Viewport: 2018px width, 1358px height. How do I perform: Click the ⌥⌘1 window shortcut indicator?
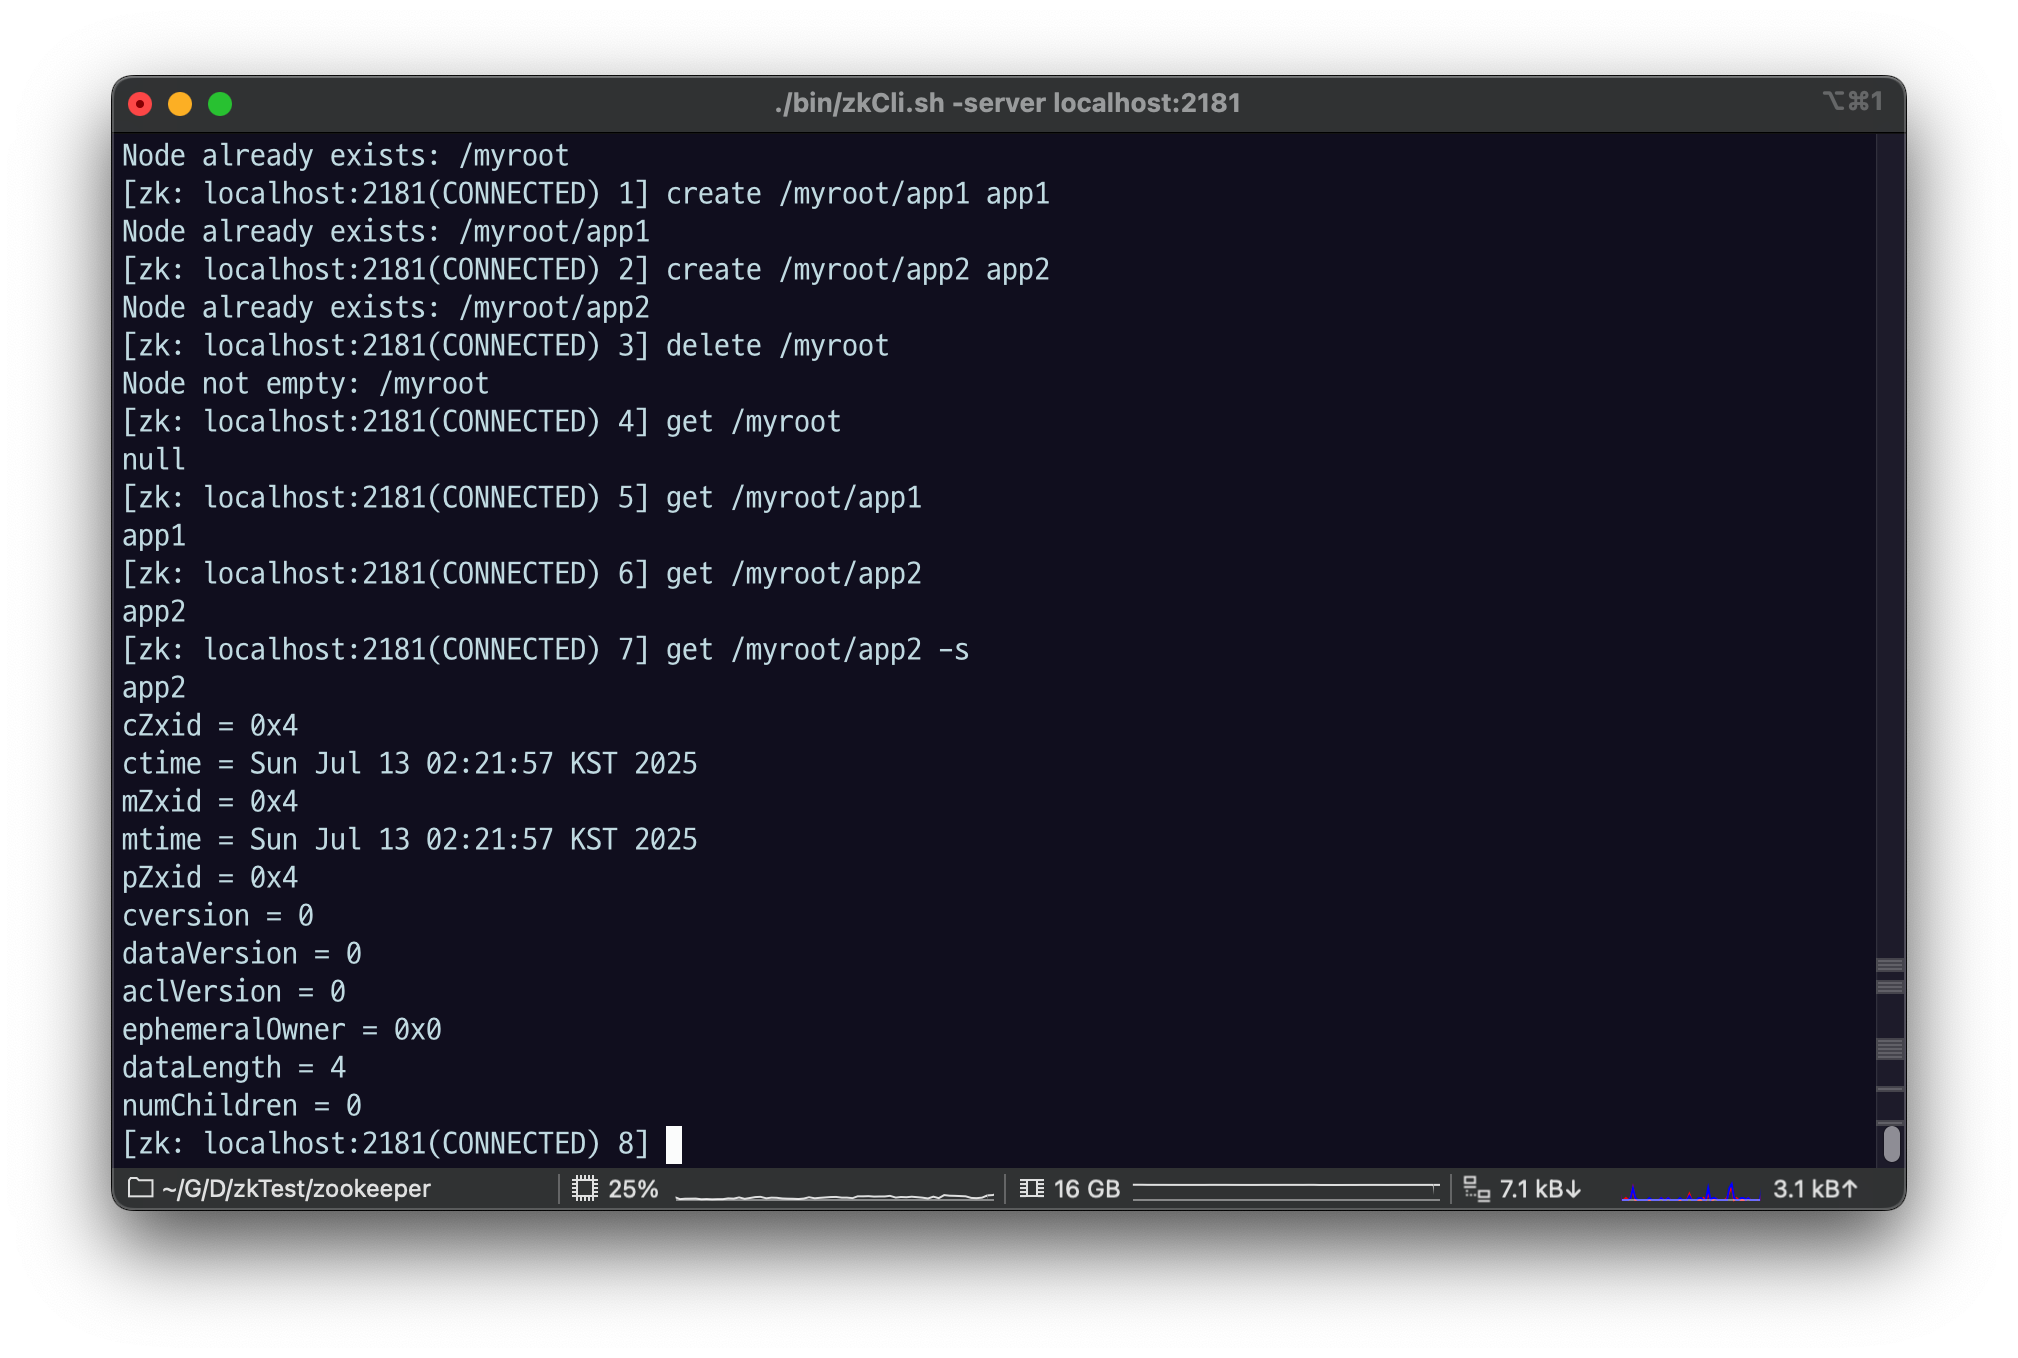[1852, 101]
